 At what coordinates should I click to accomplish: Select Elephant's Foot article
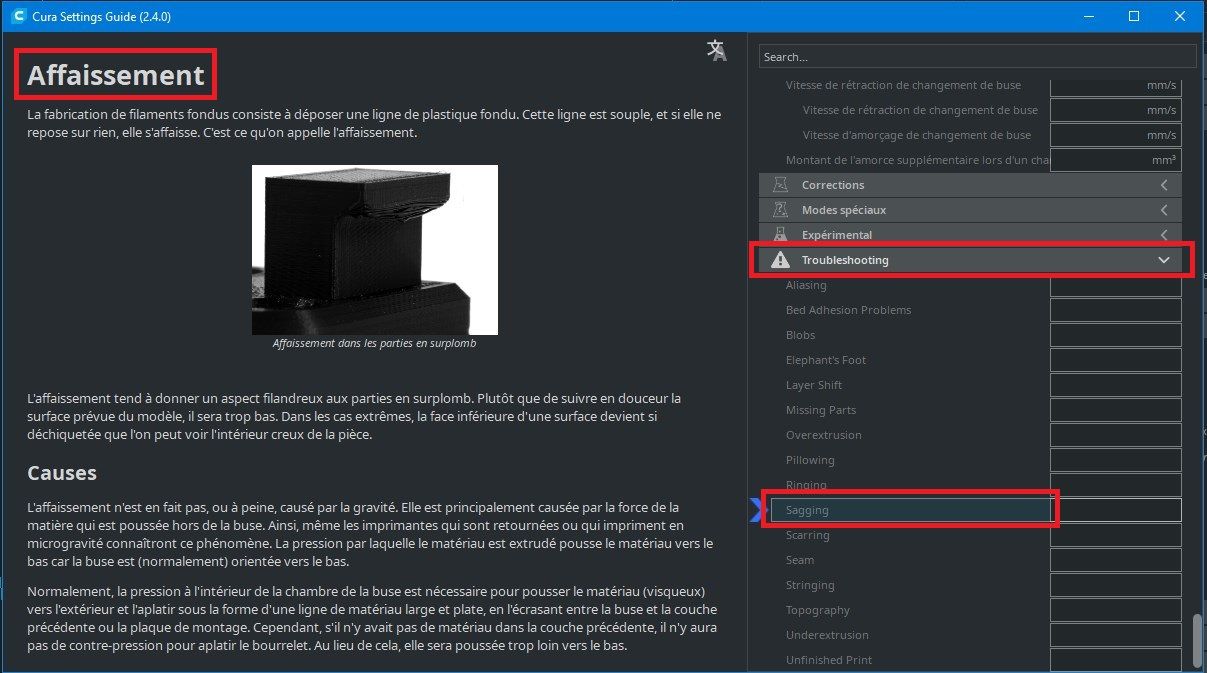pyautogui.click(x=826, y=360)
